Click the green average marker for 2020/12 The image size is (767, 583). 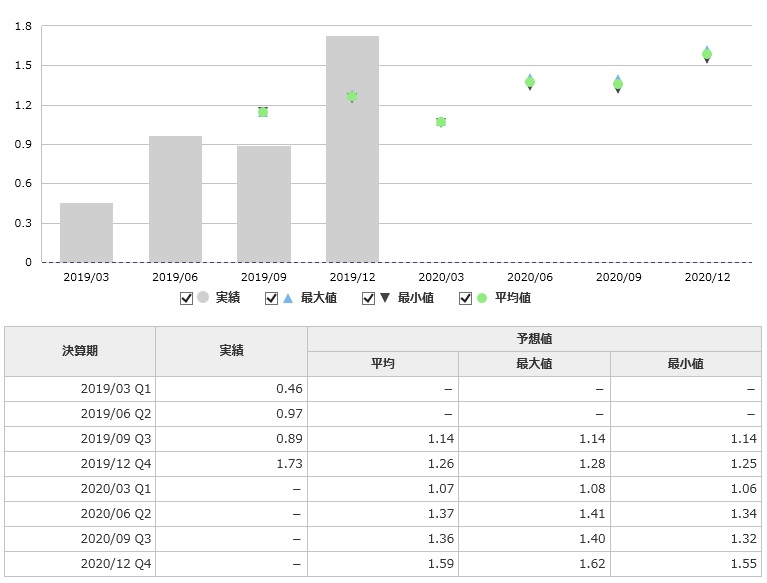[707, 54]
